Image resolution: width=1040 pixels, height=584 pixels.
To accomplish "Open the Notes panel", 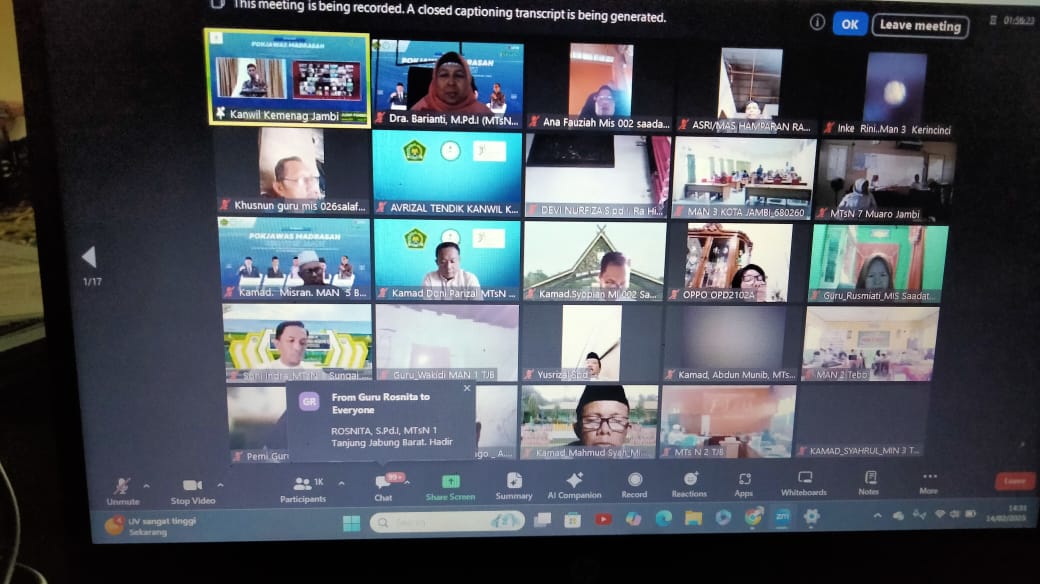I will coord(869,480).
